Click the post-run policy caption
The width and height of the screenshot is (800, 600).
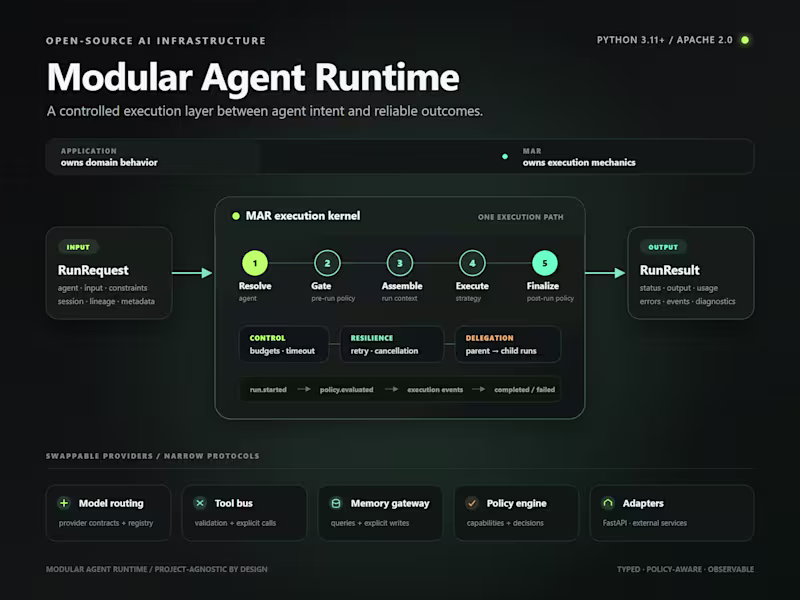[550, 298]
